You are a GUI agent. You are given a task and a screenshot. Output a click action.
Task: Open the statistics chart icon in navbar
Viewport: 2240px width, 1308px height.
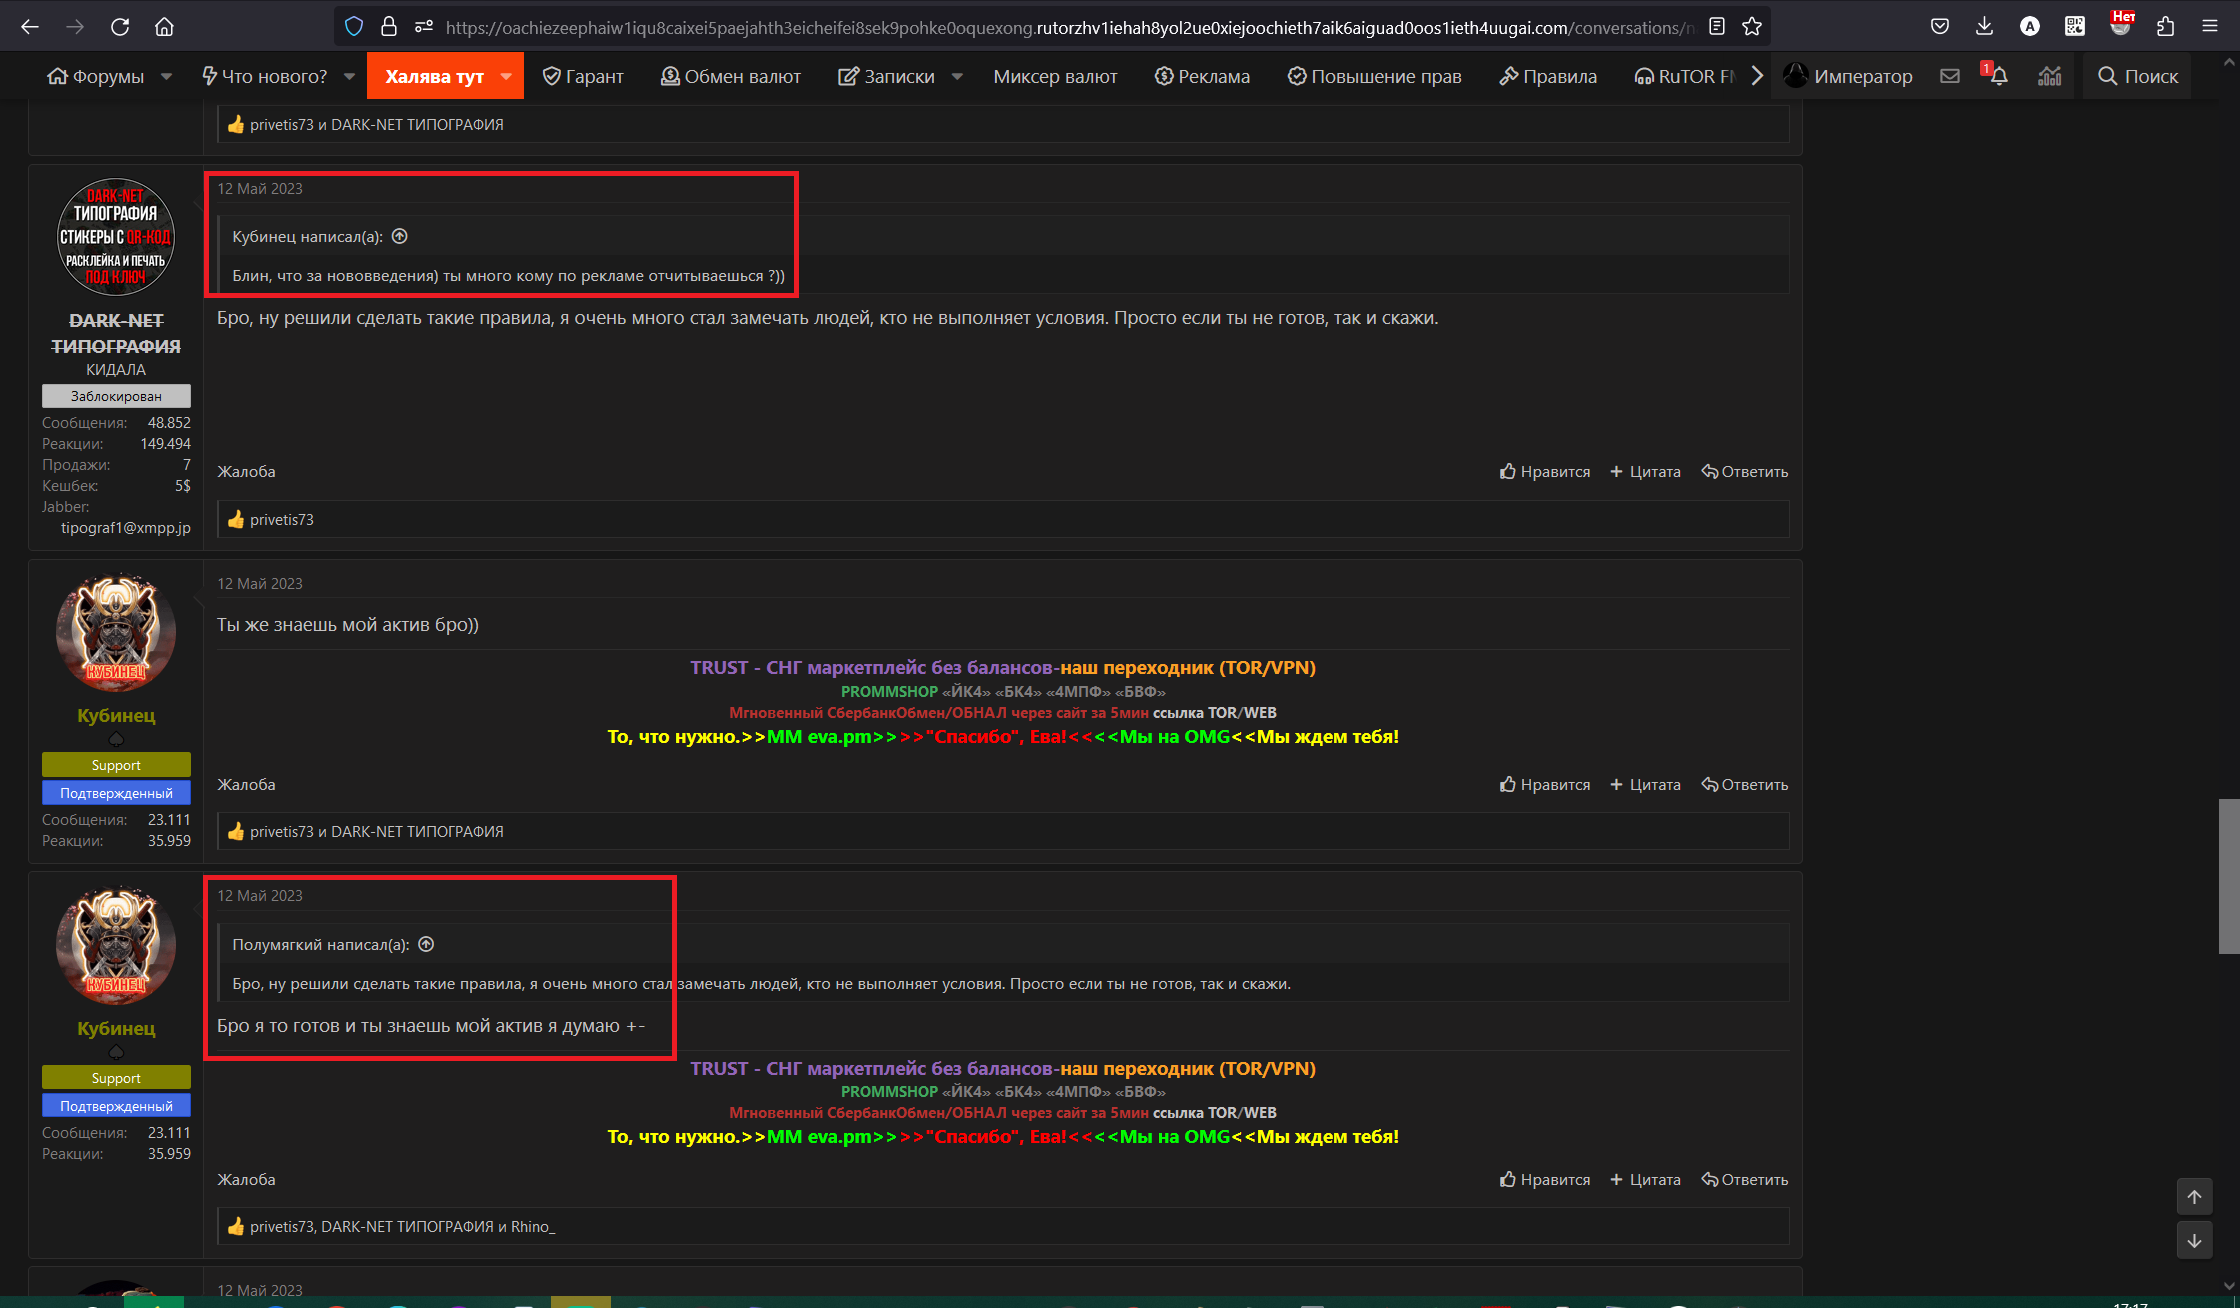click(x=2049, y=76)
